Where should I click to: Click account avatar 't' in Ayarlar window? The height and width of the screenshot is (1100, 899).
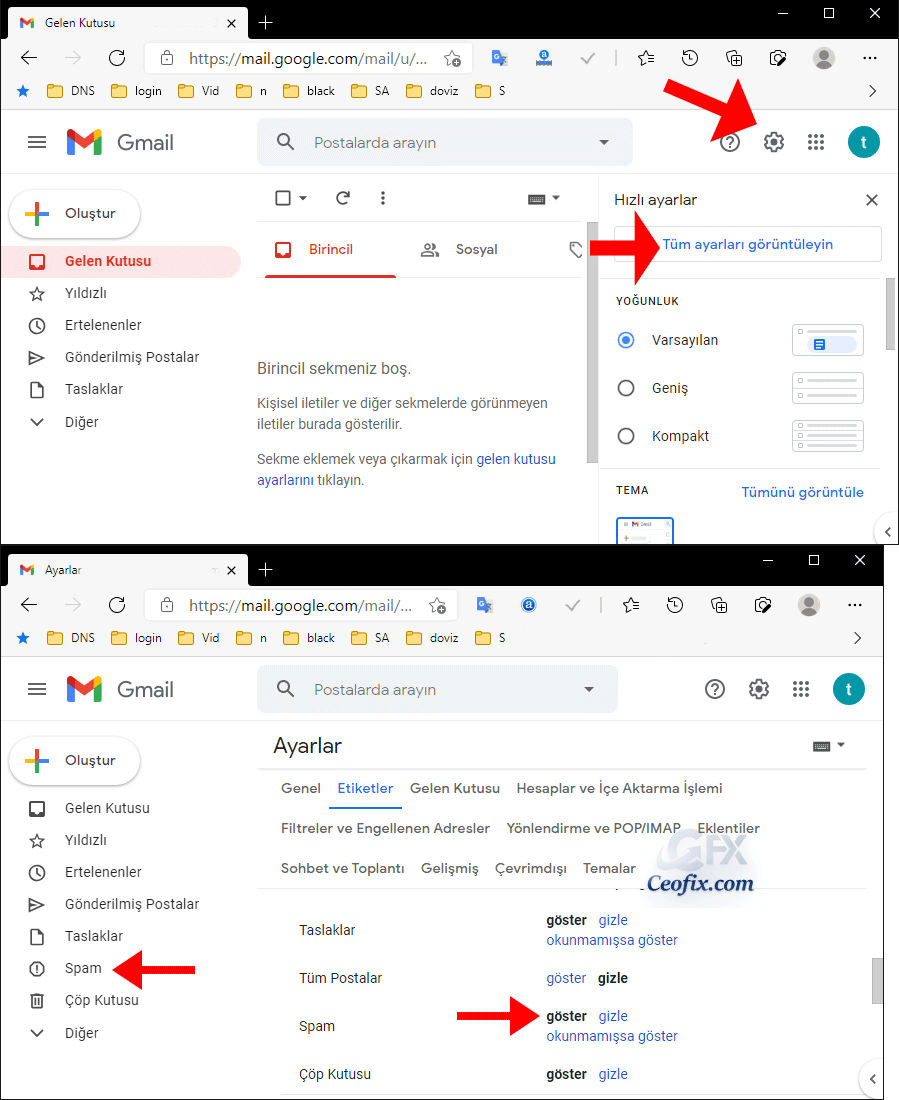tap(848, 690)
